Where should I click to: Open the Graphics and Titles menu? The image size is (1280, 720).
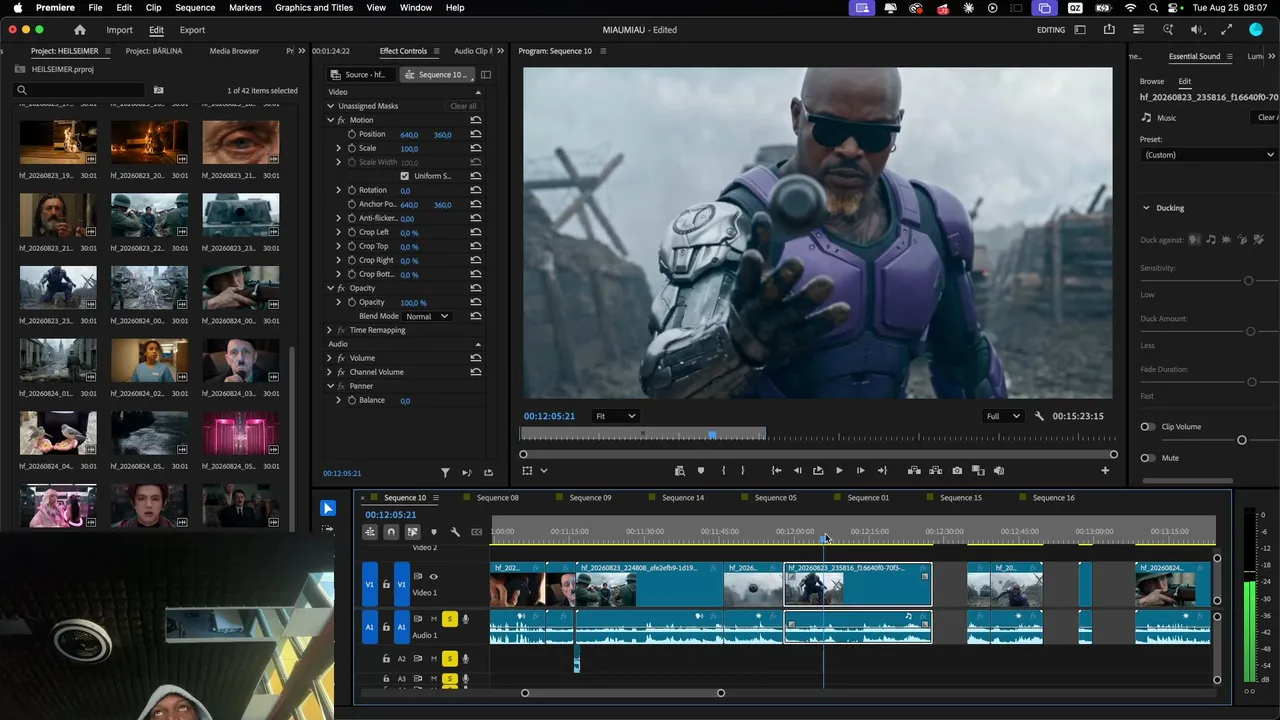[x=314, y=8]
